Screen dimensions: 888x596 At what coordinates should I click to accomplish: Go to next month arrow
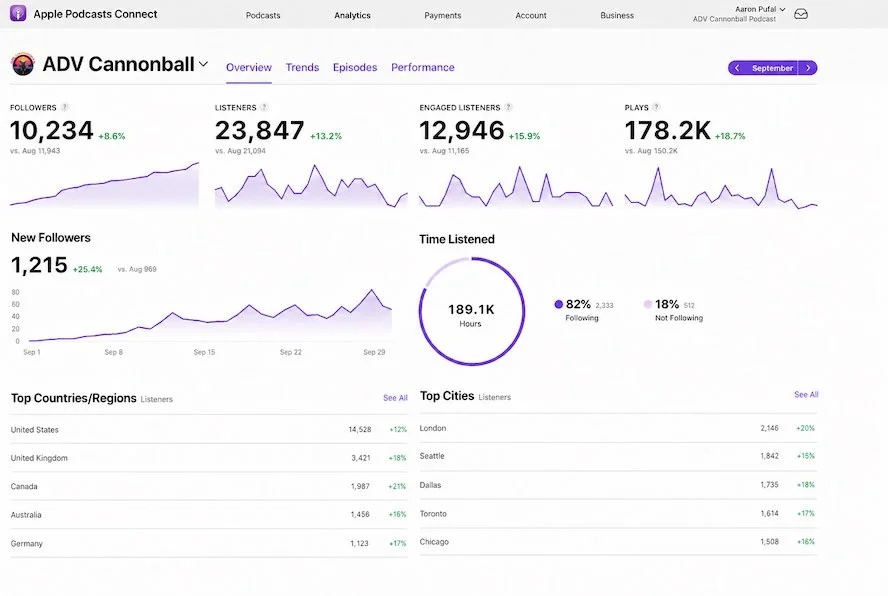[808, 68]
